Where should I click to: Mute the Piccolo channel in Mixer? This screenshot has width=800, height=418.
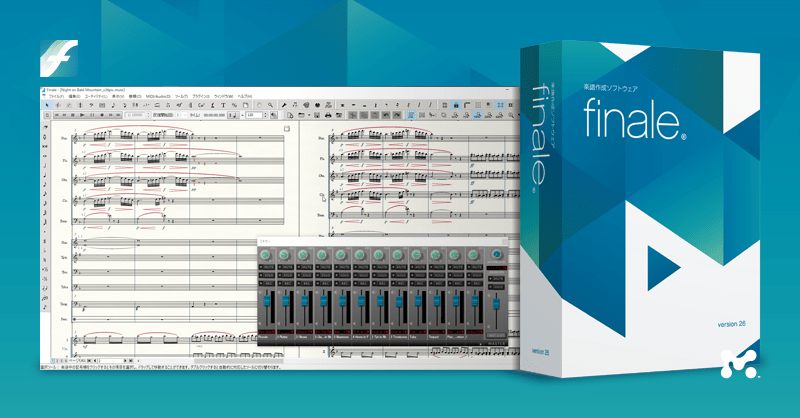tap(266, 267)
